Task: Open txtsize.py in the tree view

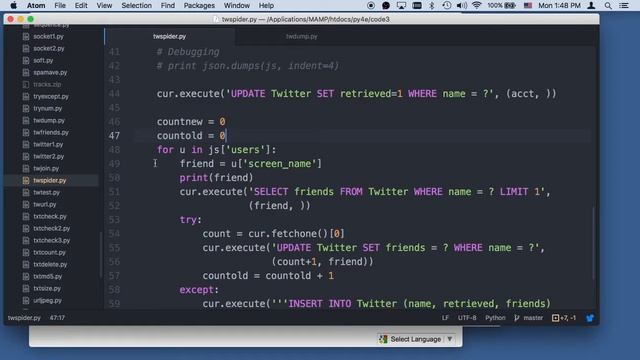Action: tap(47, 289)
